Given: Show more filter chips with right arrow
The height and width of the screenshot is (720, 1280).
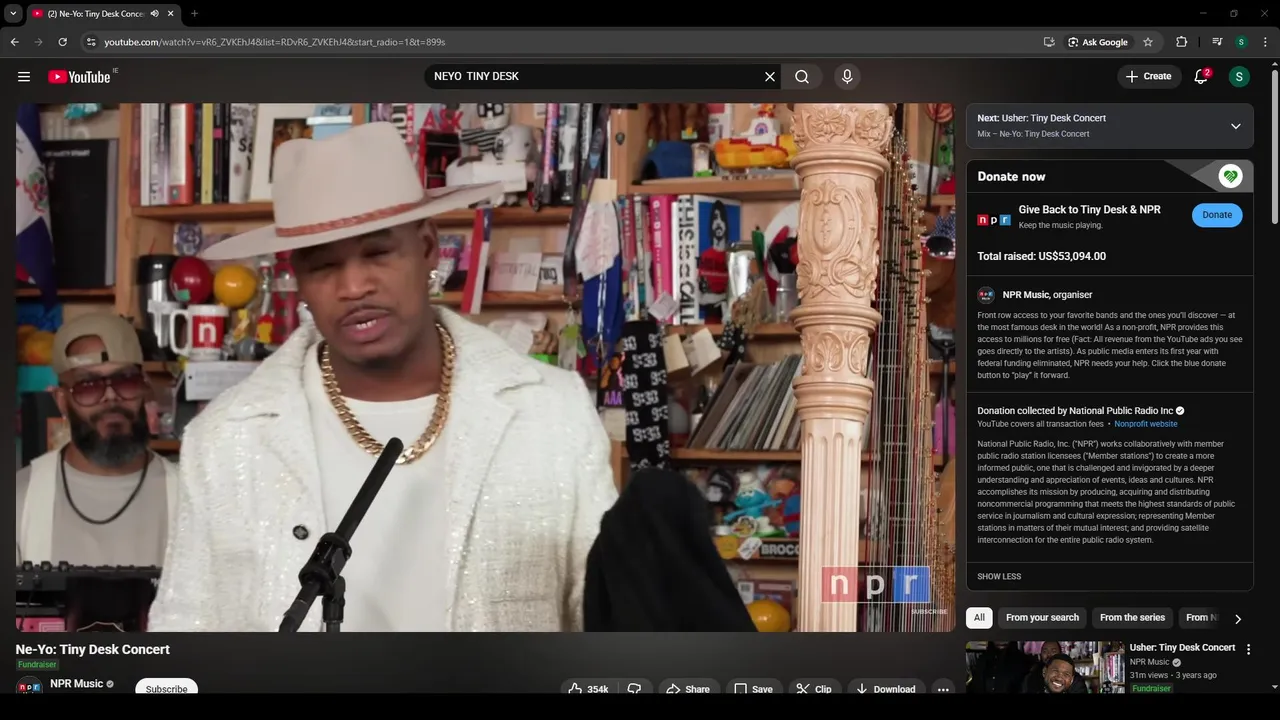Looking at the screenshot, I should (x=1238, y=619).
